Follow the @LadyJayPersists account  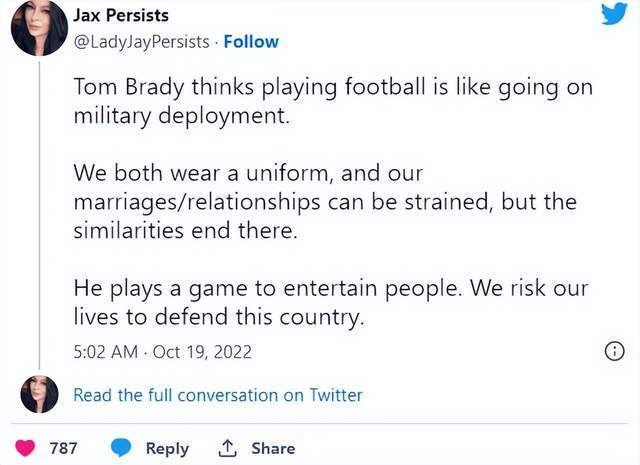click(x=251, y=42)
